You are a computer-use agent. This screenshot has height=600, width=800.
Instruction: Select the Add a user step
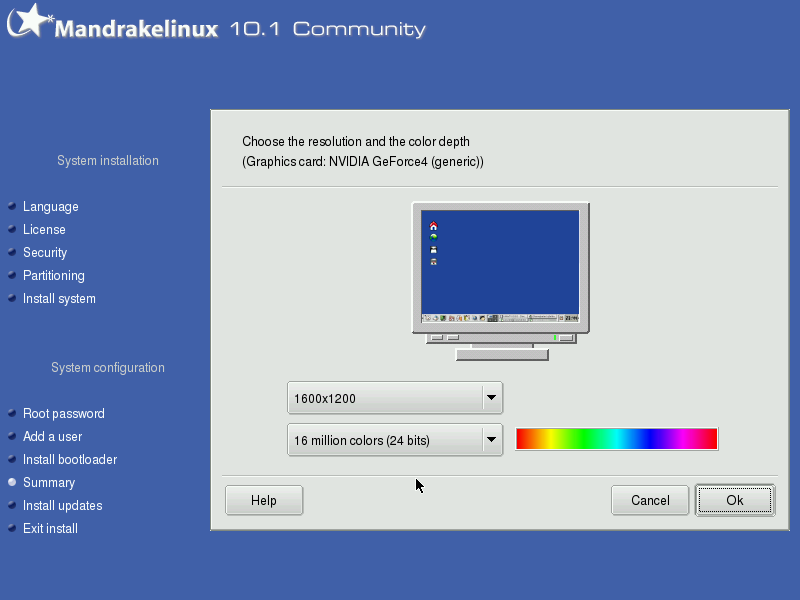click(53, 436)
